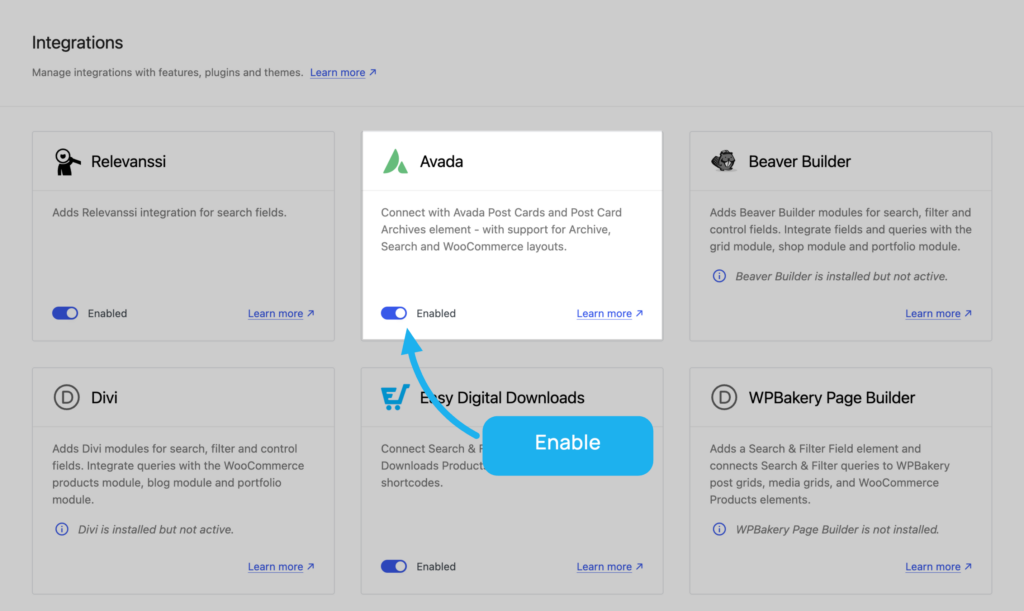The height and width of the screenshot is (611, 1024).
Task: Click the Easy Digital Downloads card title
Action: [x=502, y=398]
